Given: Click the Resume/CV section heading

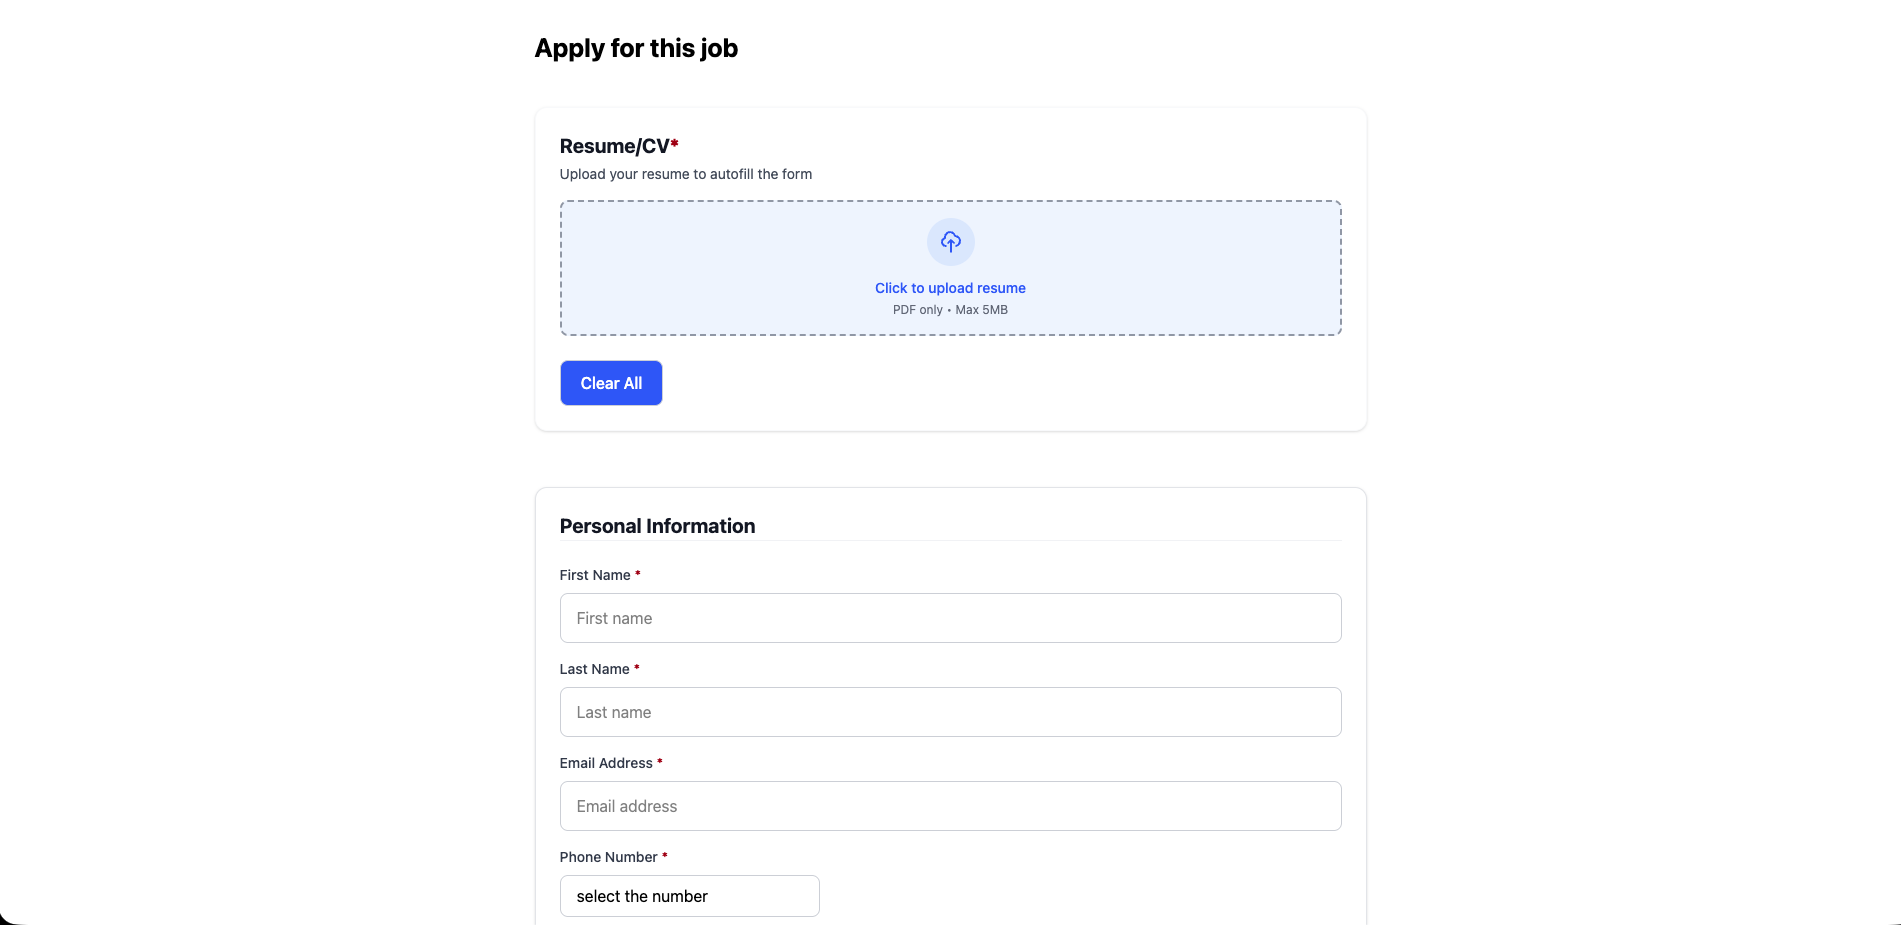Looking at the screenshot, I should tap(613, 146).
